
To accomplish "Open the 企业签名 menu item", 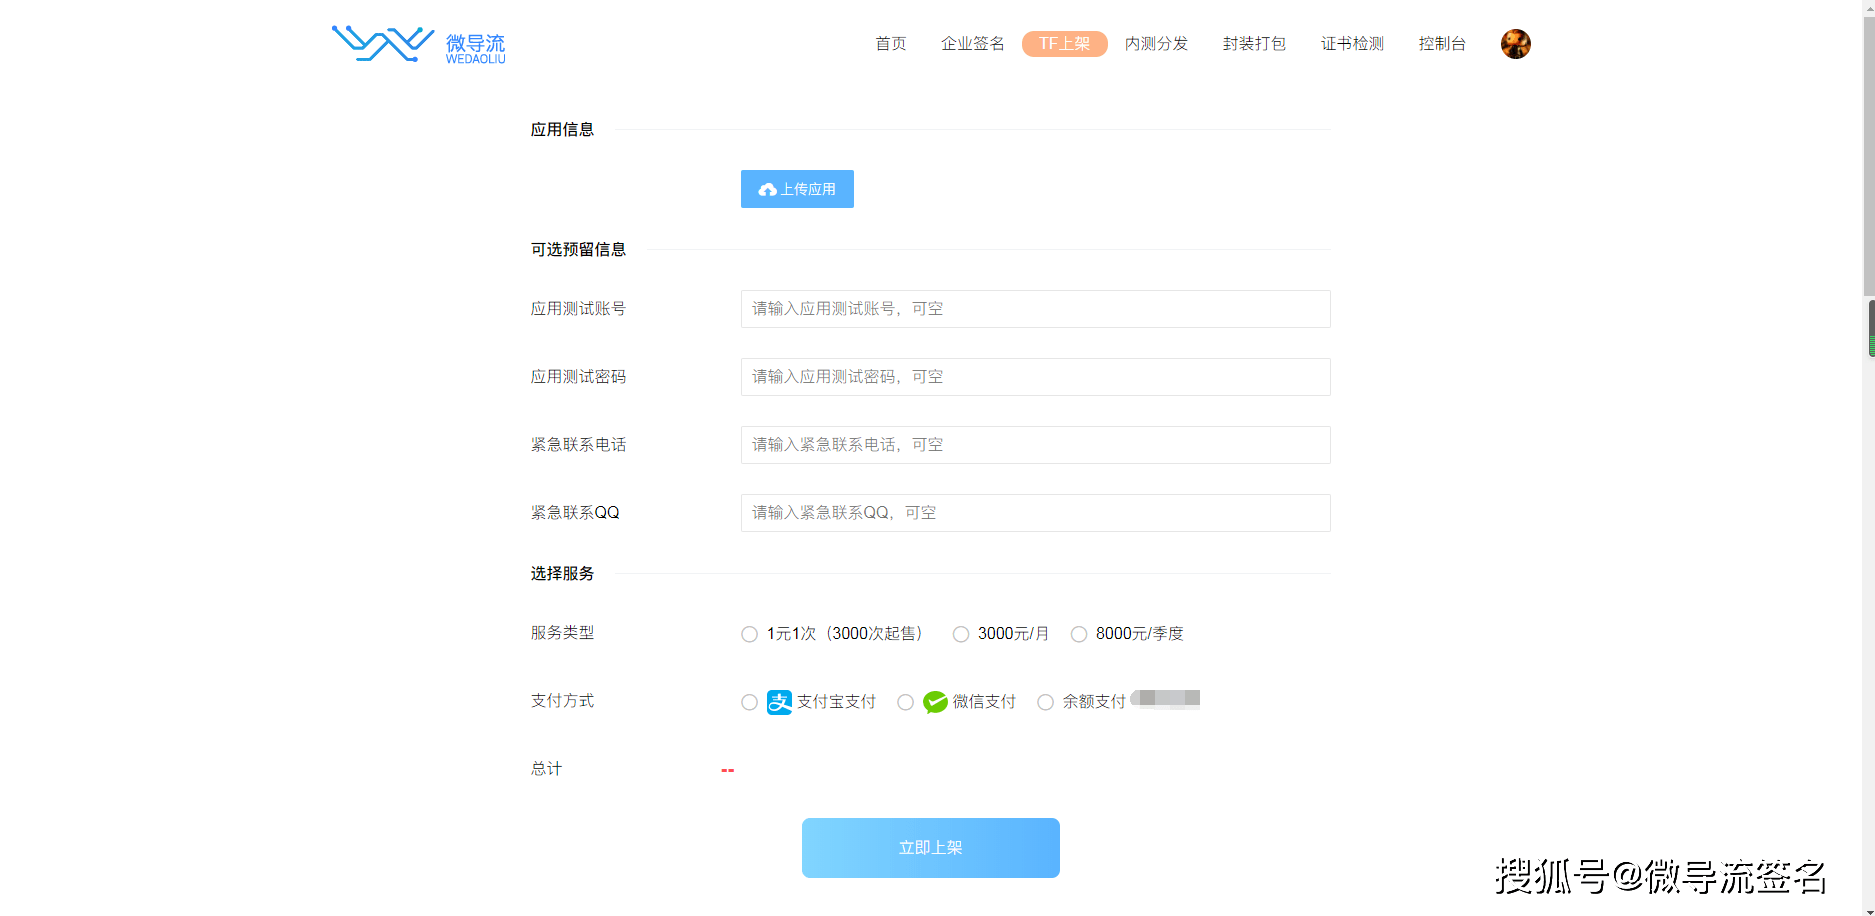I will coord(972,44).
